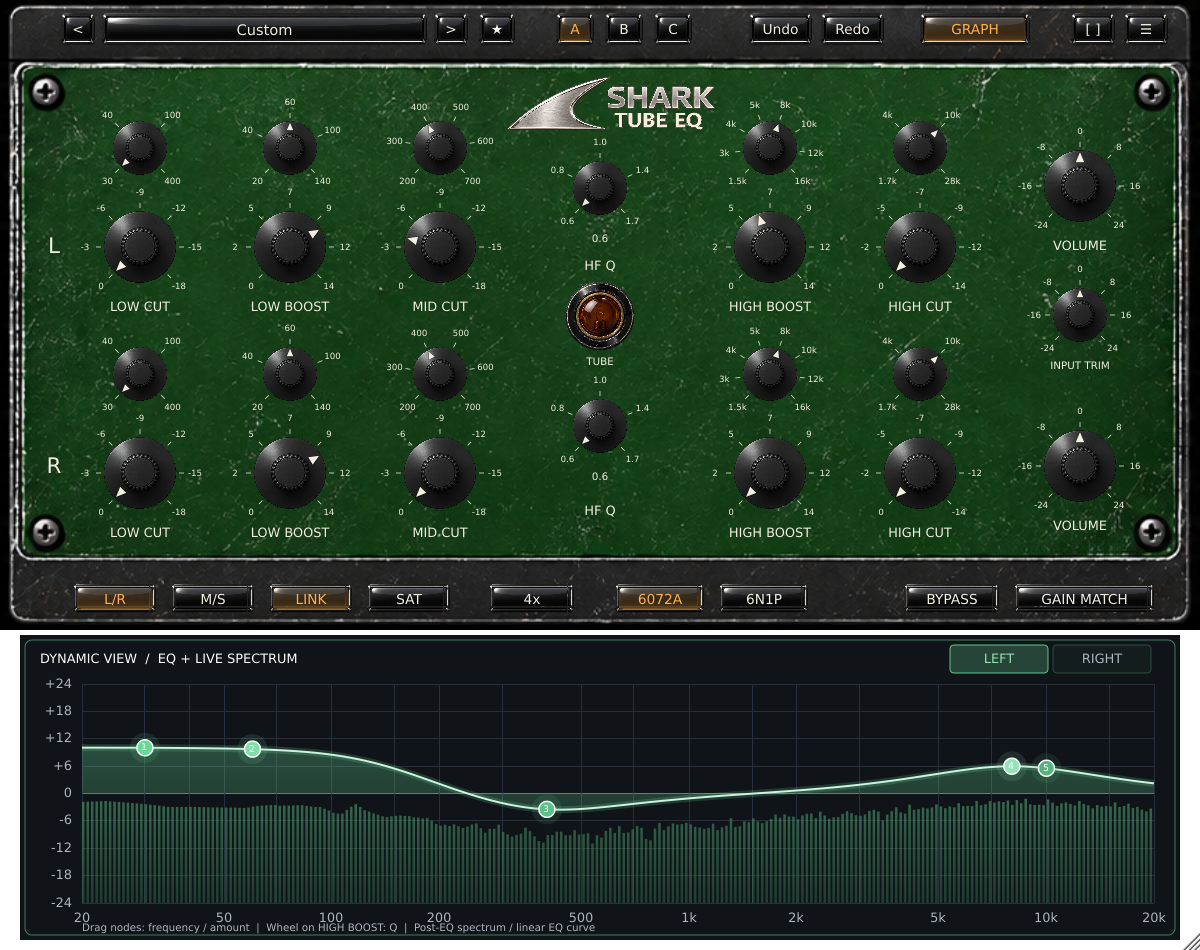Viewport: 1200px width, 950px height.
Task: Click the [ ] window size button
Action: point(1093,29)
